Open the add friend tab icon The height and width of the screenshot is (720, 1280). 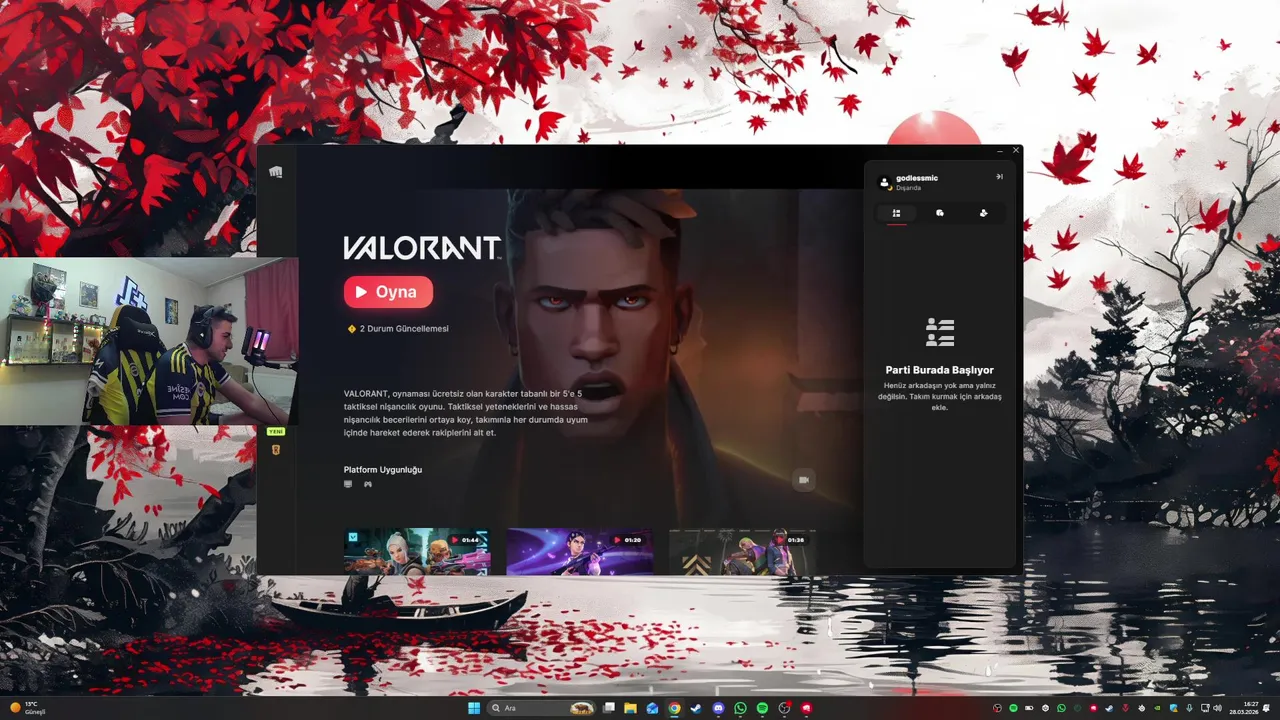coord(984,213)
